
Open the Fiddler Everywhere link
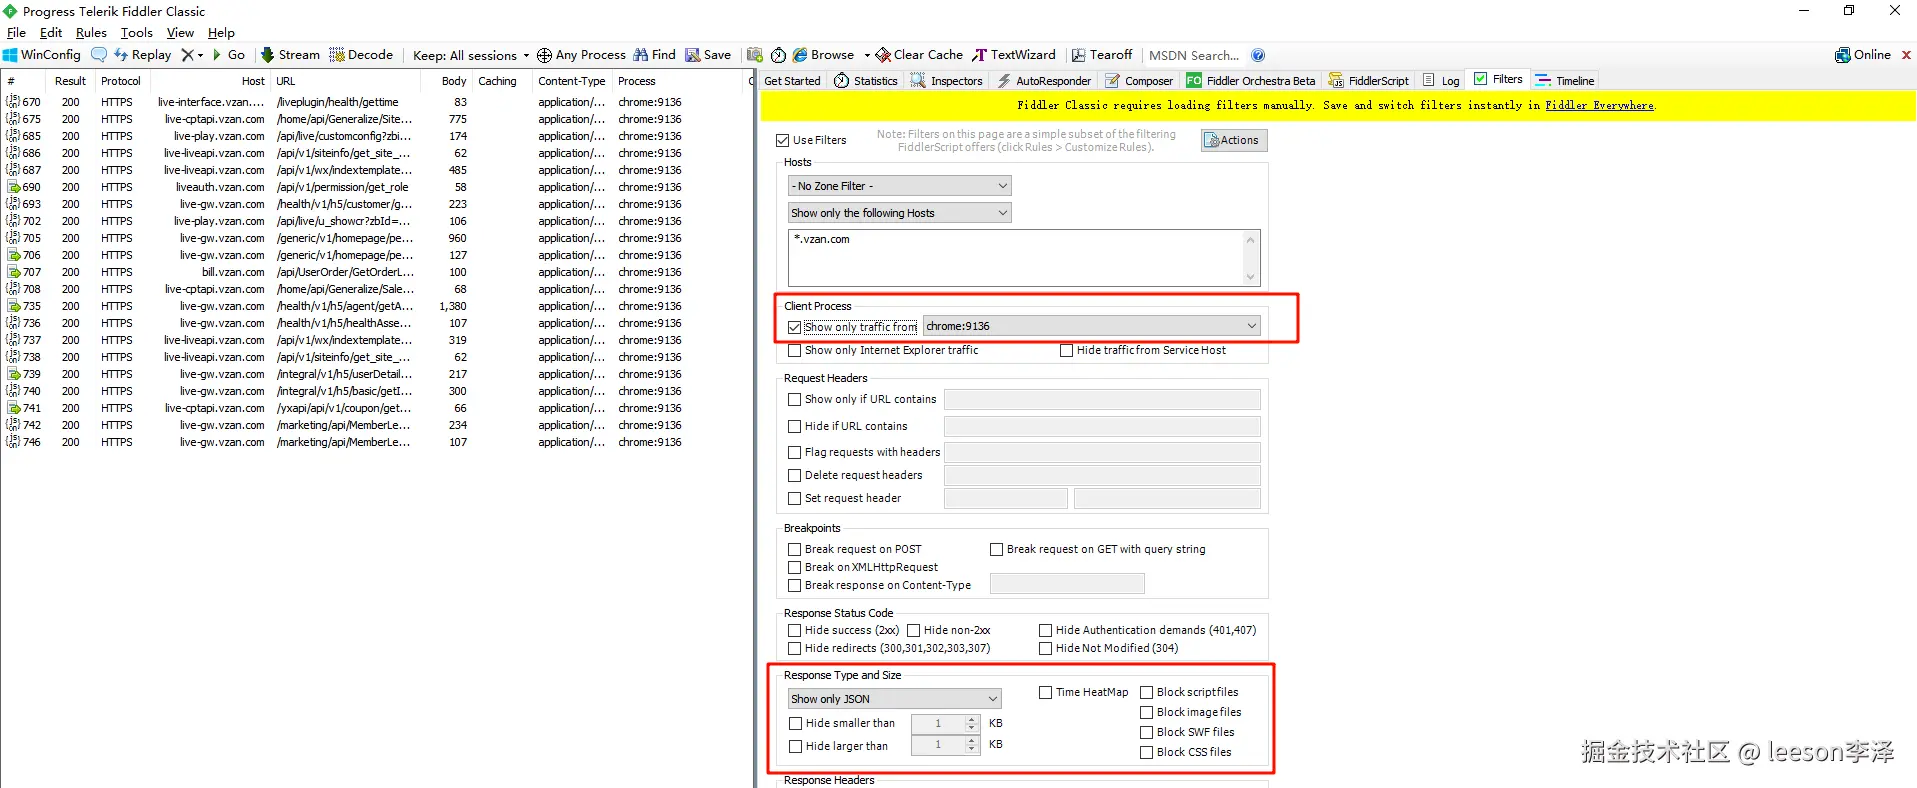(x=1599, y=106)
